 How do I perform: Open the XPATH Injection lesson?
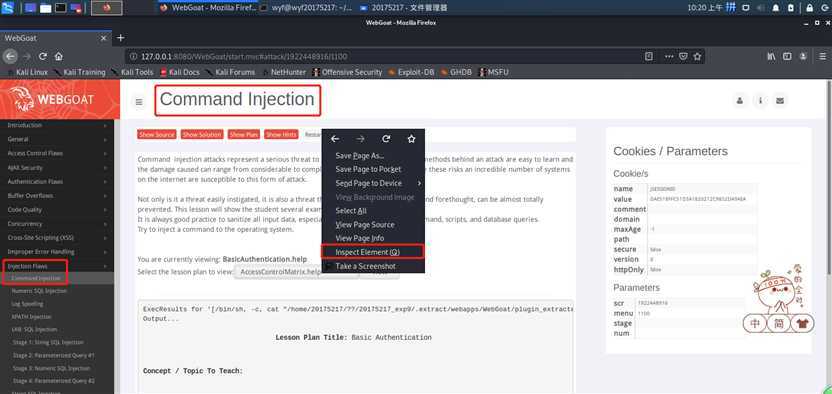[x=32, y=317]
